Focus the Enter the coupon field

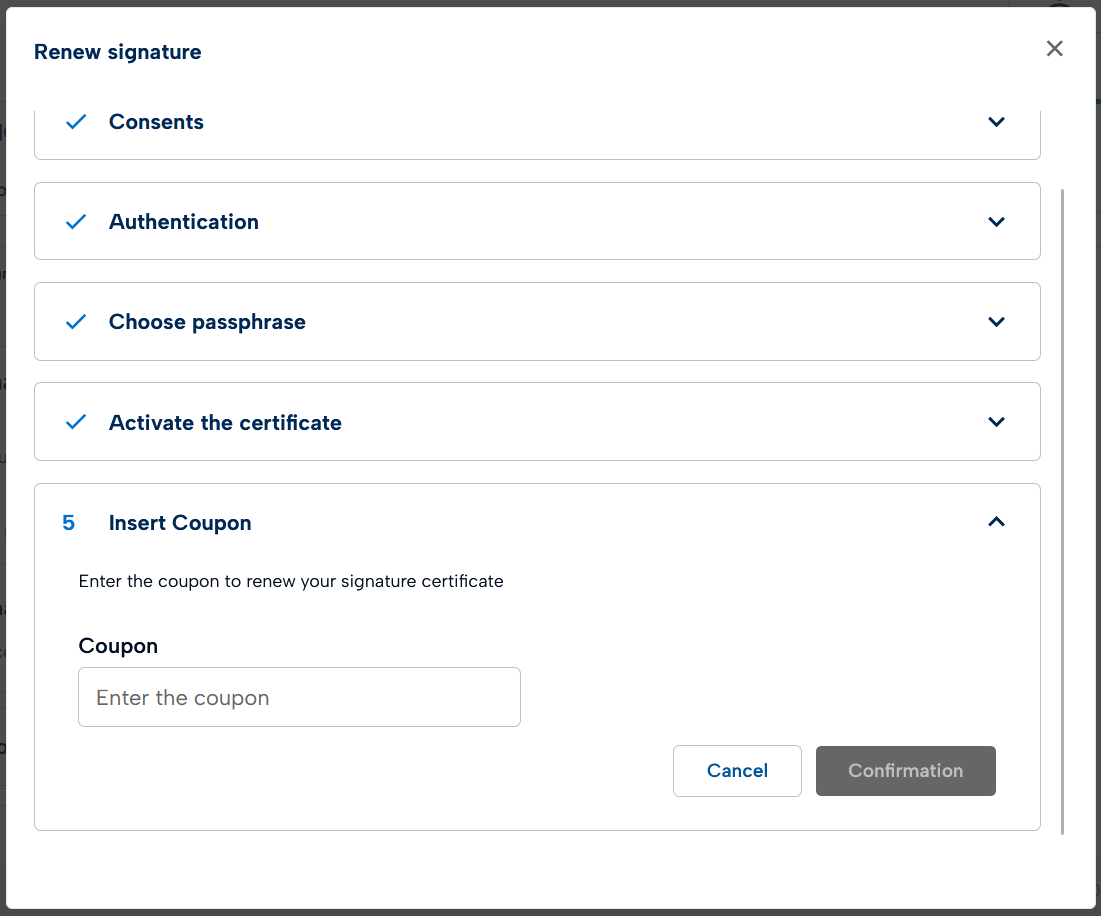click(299, 697)
